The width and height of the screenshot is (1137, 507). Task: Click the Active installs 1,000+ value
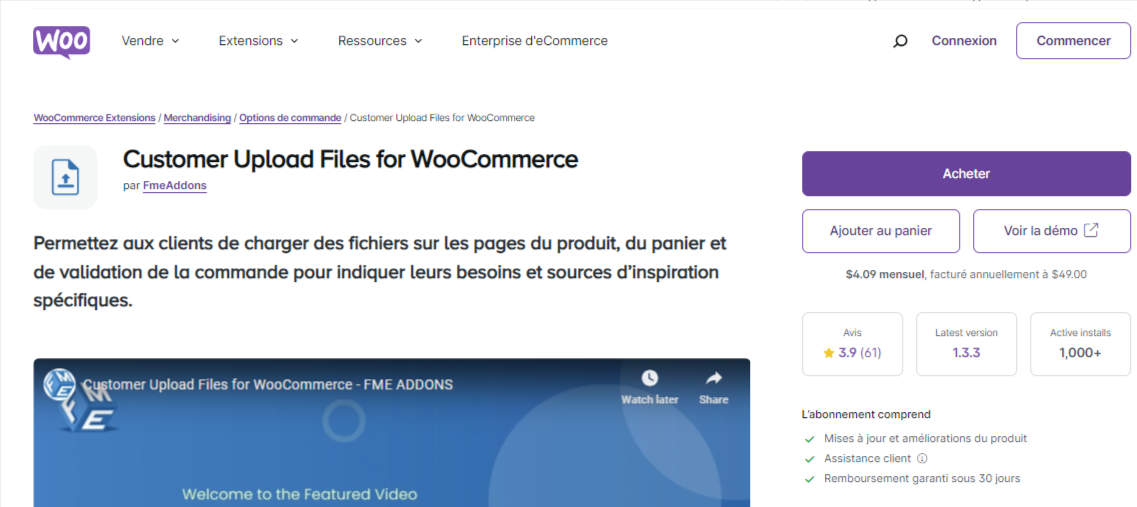coord(1080,353)
